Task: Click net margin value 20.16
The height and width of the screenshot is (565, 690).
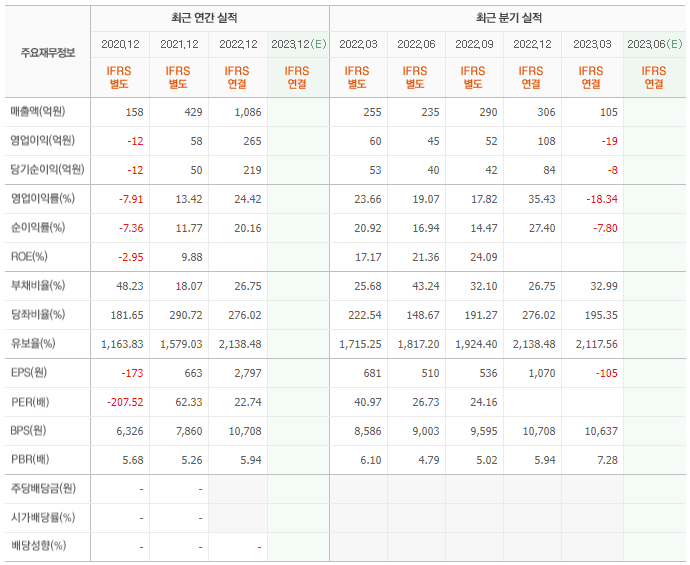Action: tap(248, 229)
